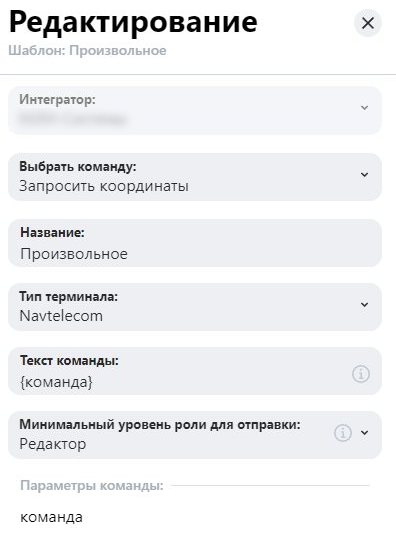
Task: Expand Тип терминала chevron
Action: coord(364,304)
